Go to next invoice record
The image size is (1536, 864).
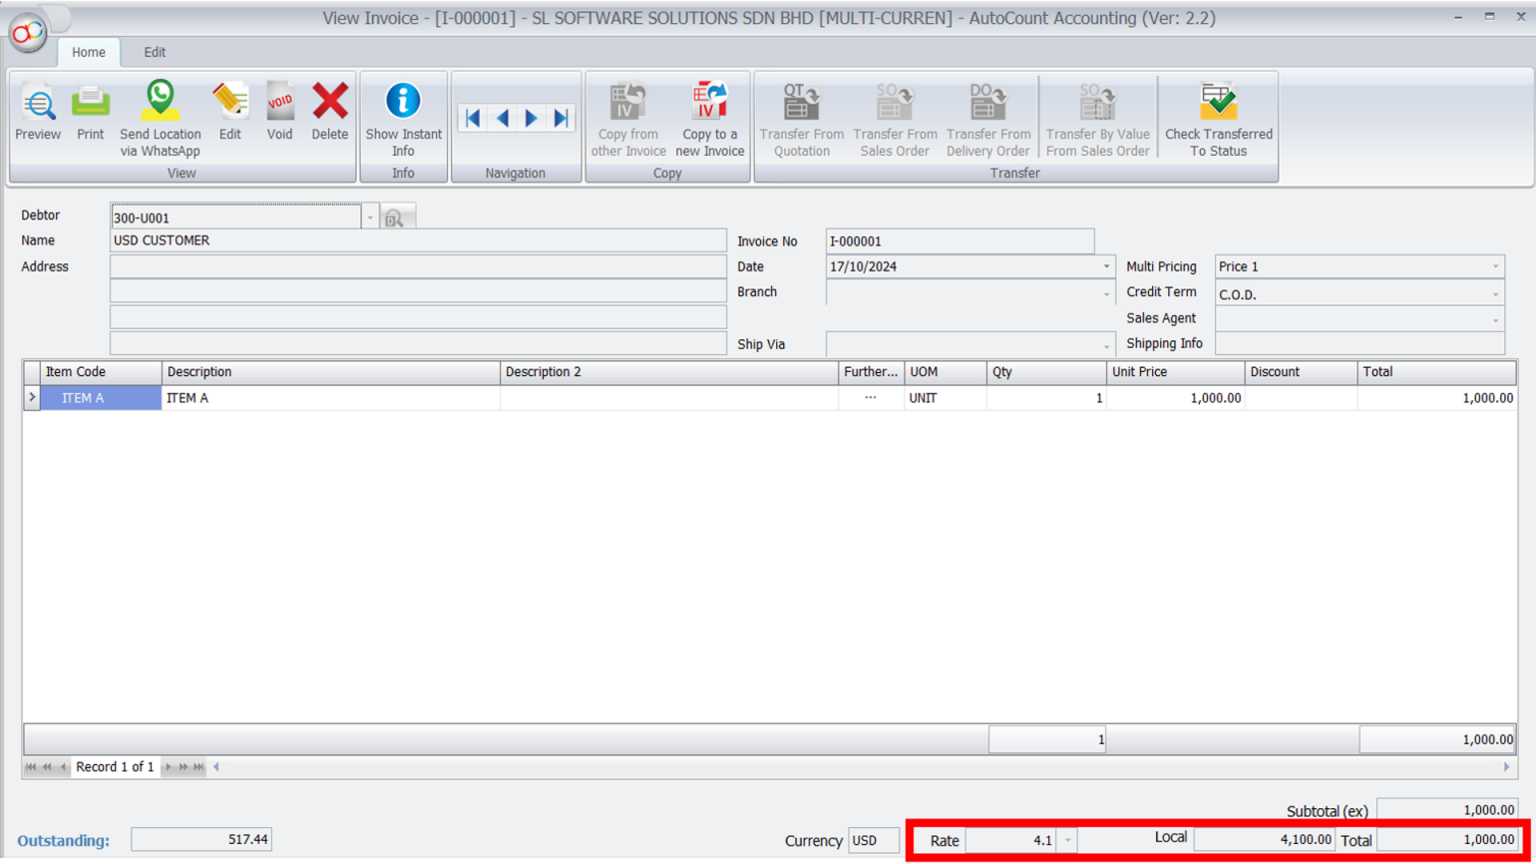(x=531, y=118)
